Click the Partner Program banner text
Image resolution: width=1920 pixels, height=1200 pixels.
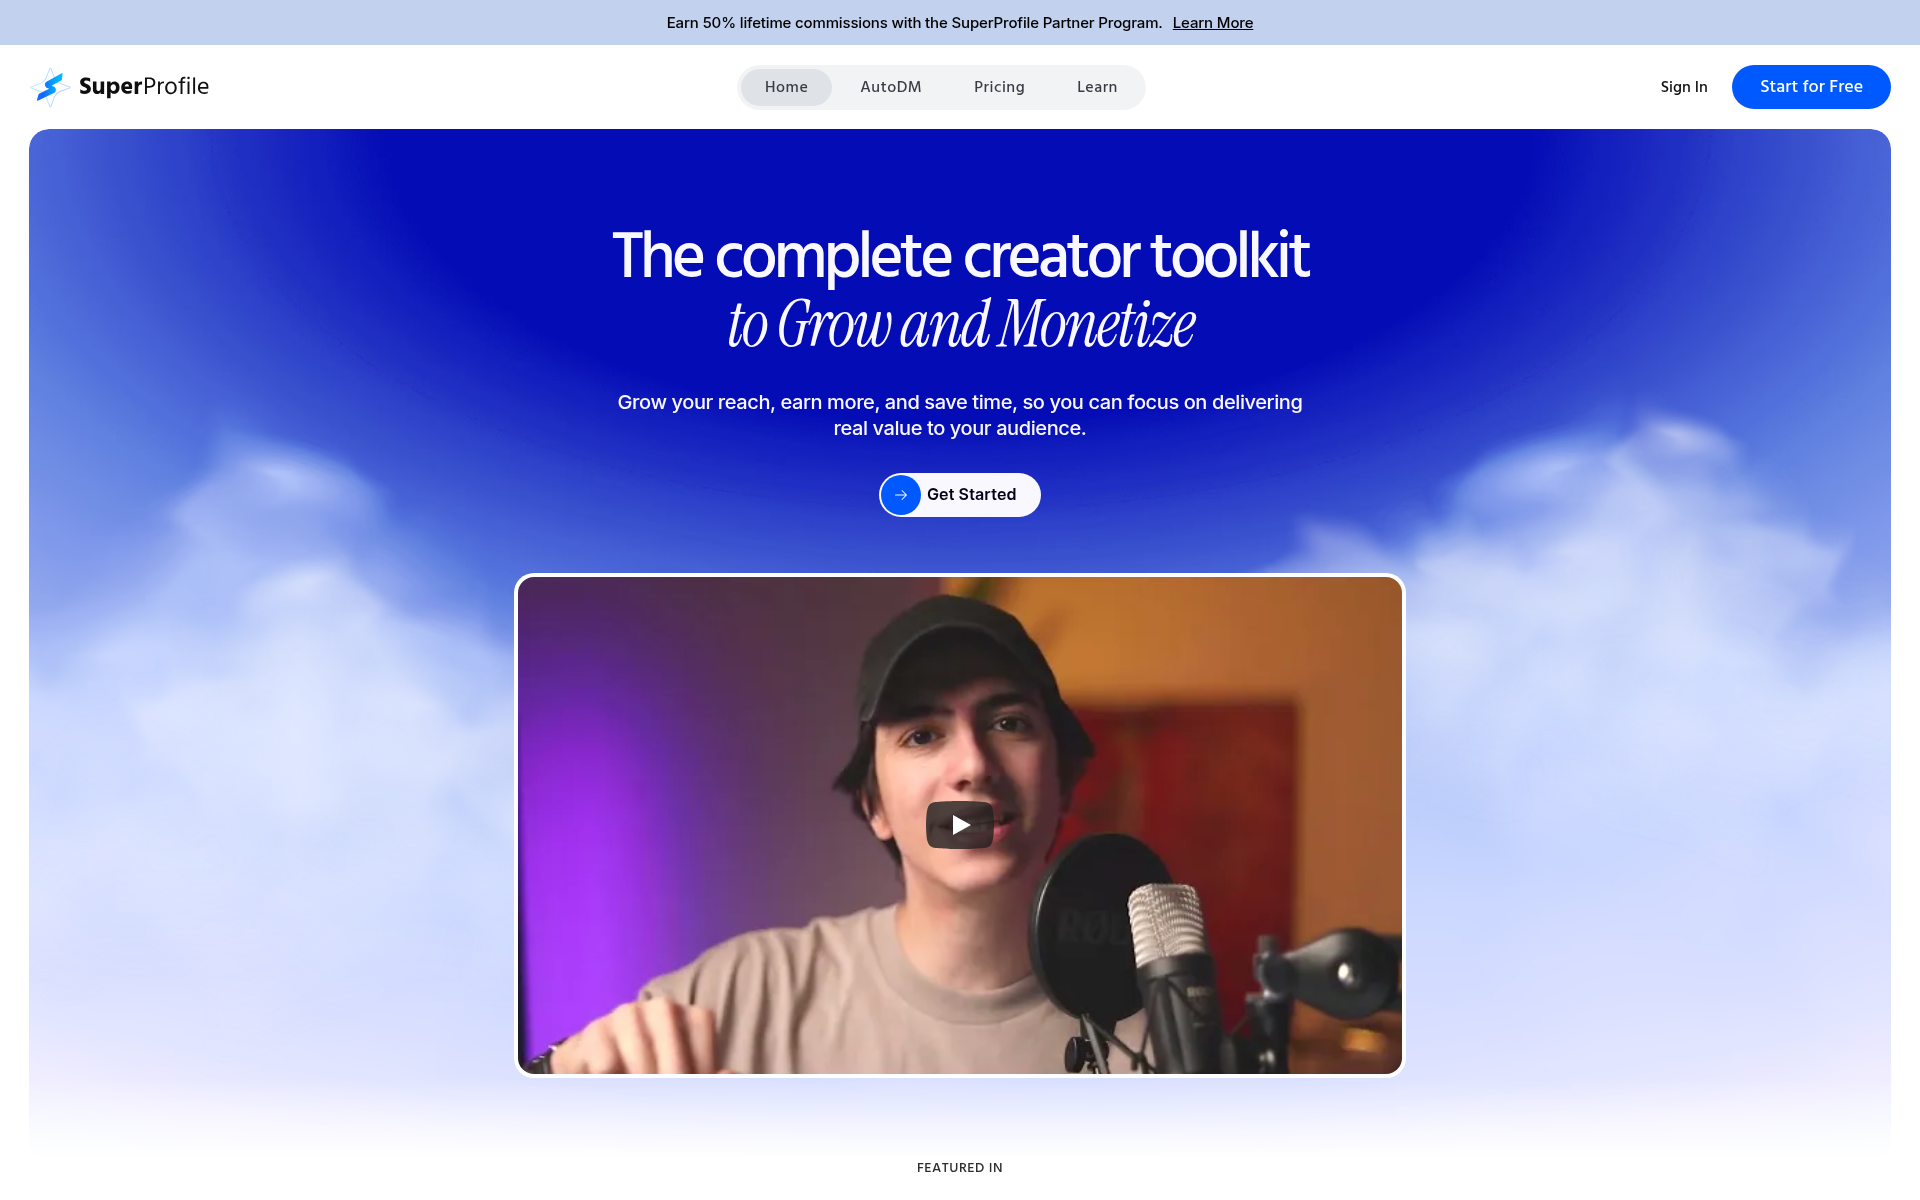[914, 23]
